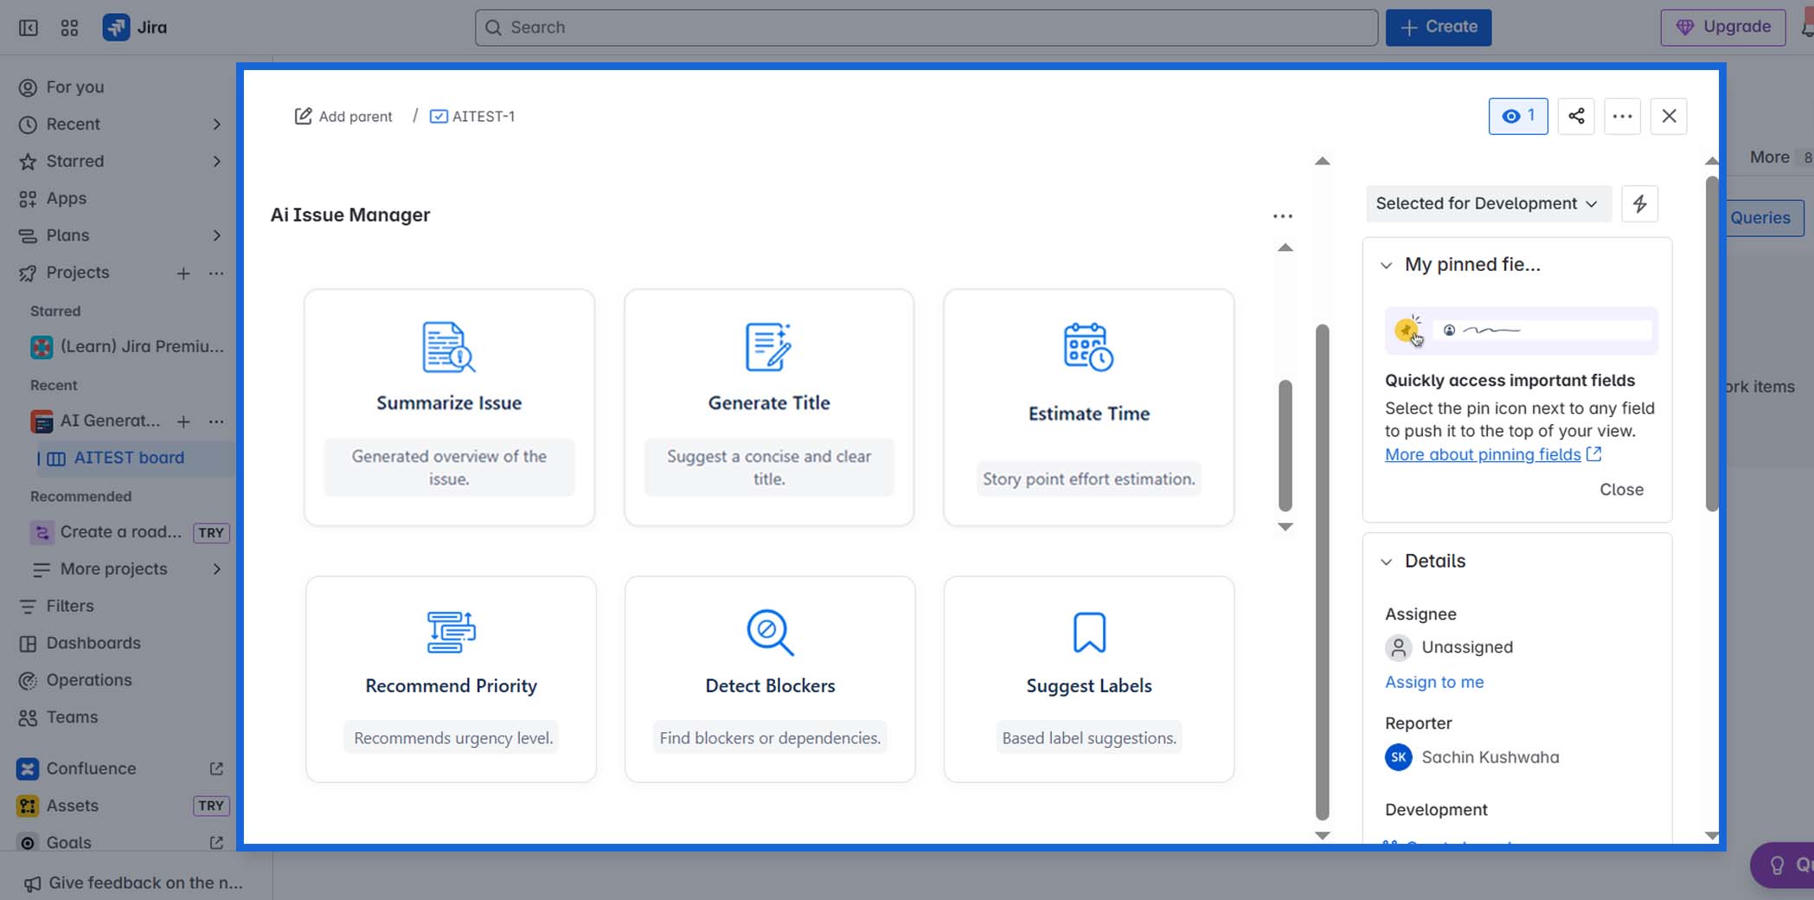
Task: Click the share icon in issue header
Action: tap(1576, 116)
